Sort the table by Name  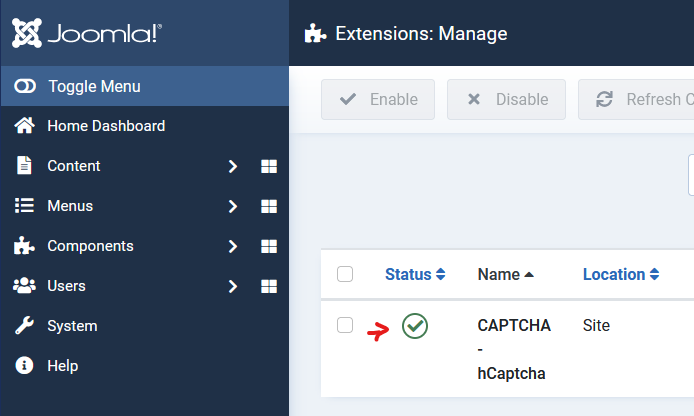pos(505,274)
